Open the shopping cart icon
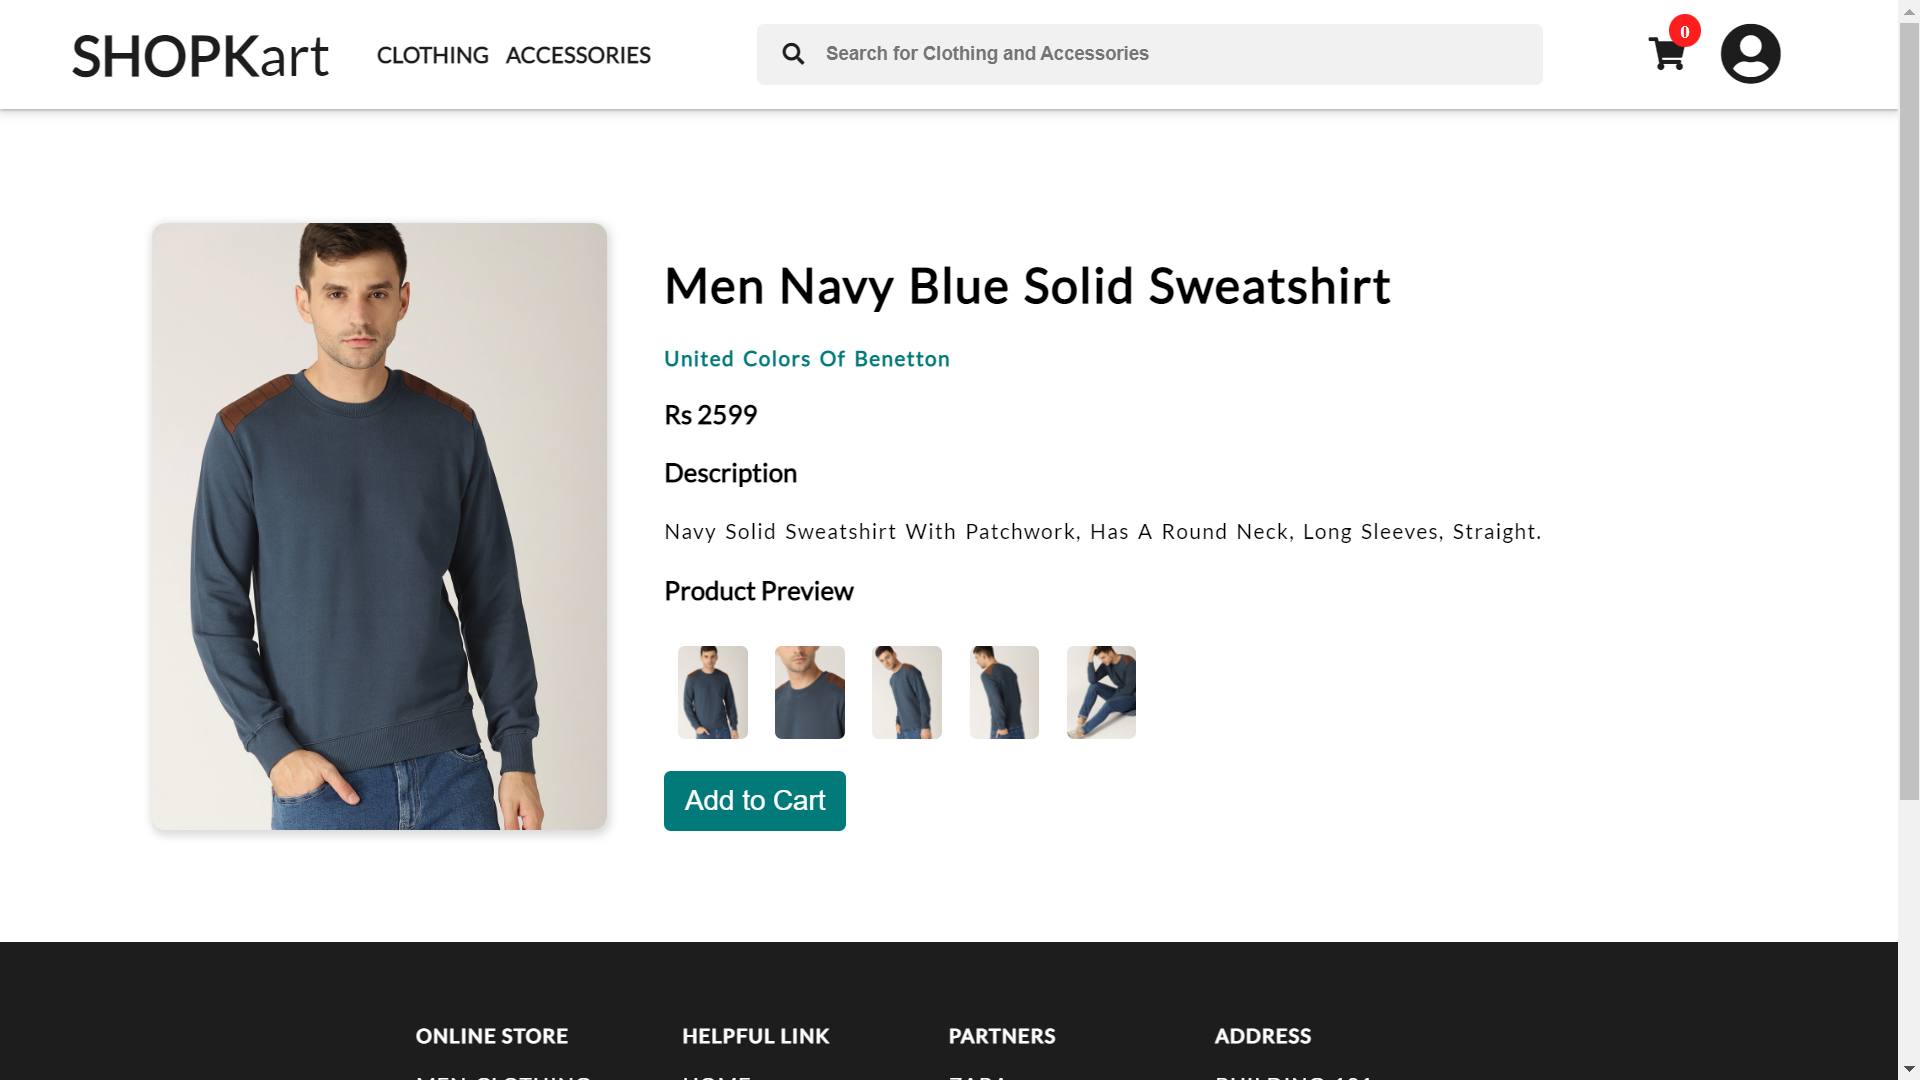This screenshot has width=1920, height=1080. [x=1666, y=55]
